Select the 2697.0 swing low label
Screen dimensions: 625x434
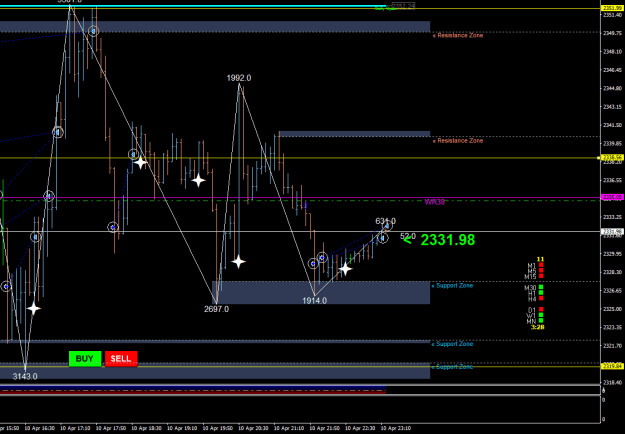pyautogui.click(x=216, y=309)
